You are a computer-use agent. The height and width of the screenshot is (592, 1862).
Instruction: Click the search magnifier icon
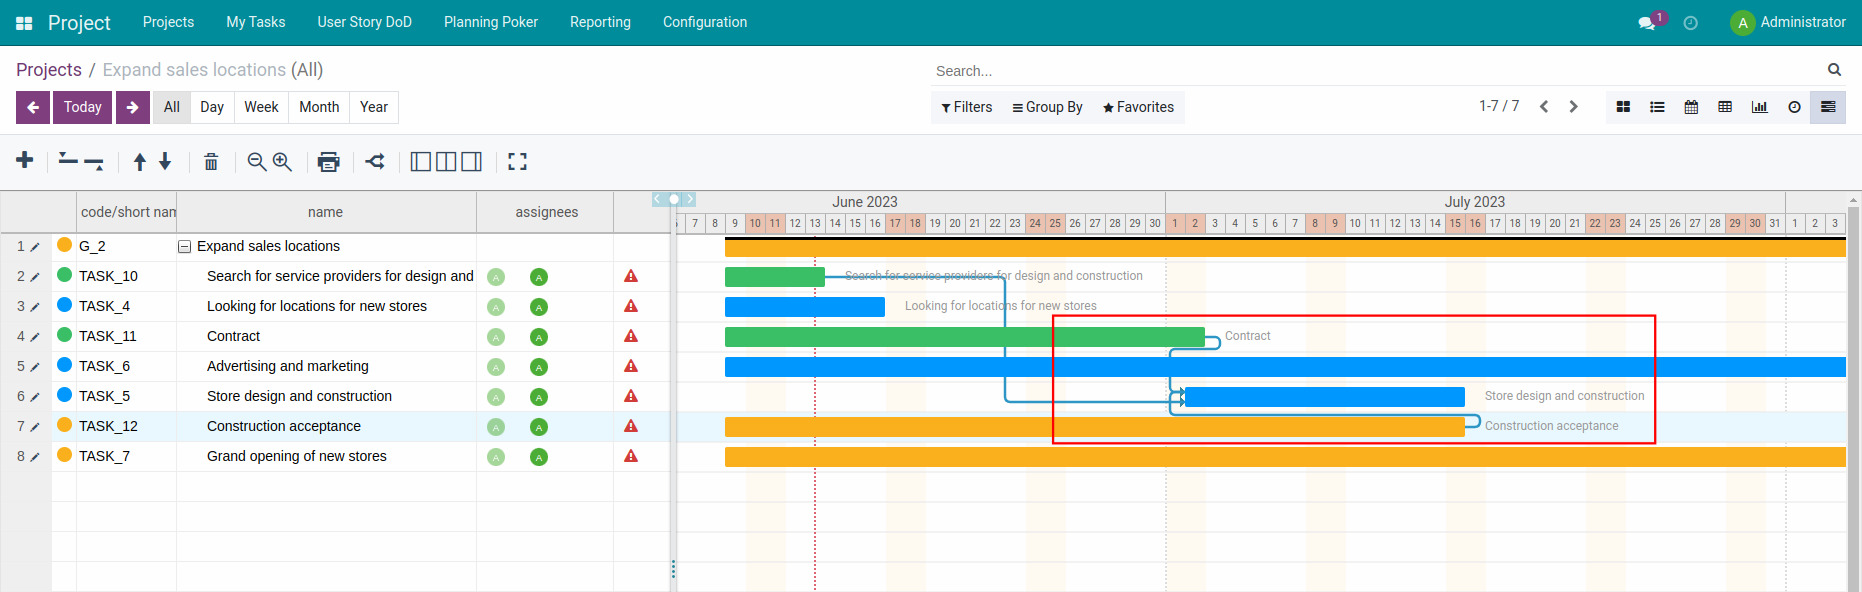click(x=1834, y=70)
